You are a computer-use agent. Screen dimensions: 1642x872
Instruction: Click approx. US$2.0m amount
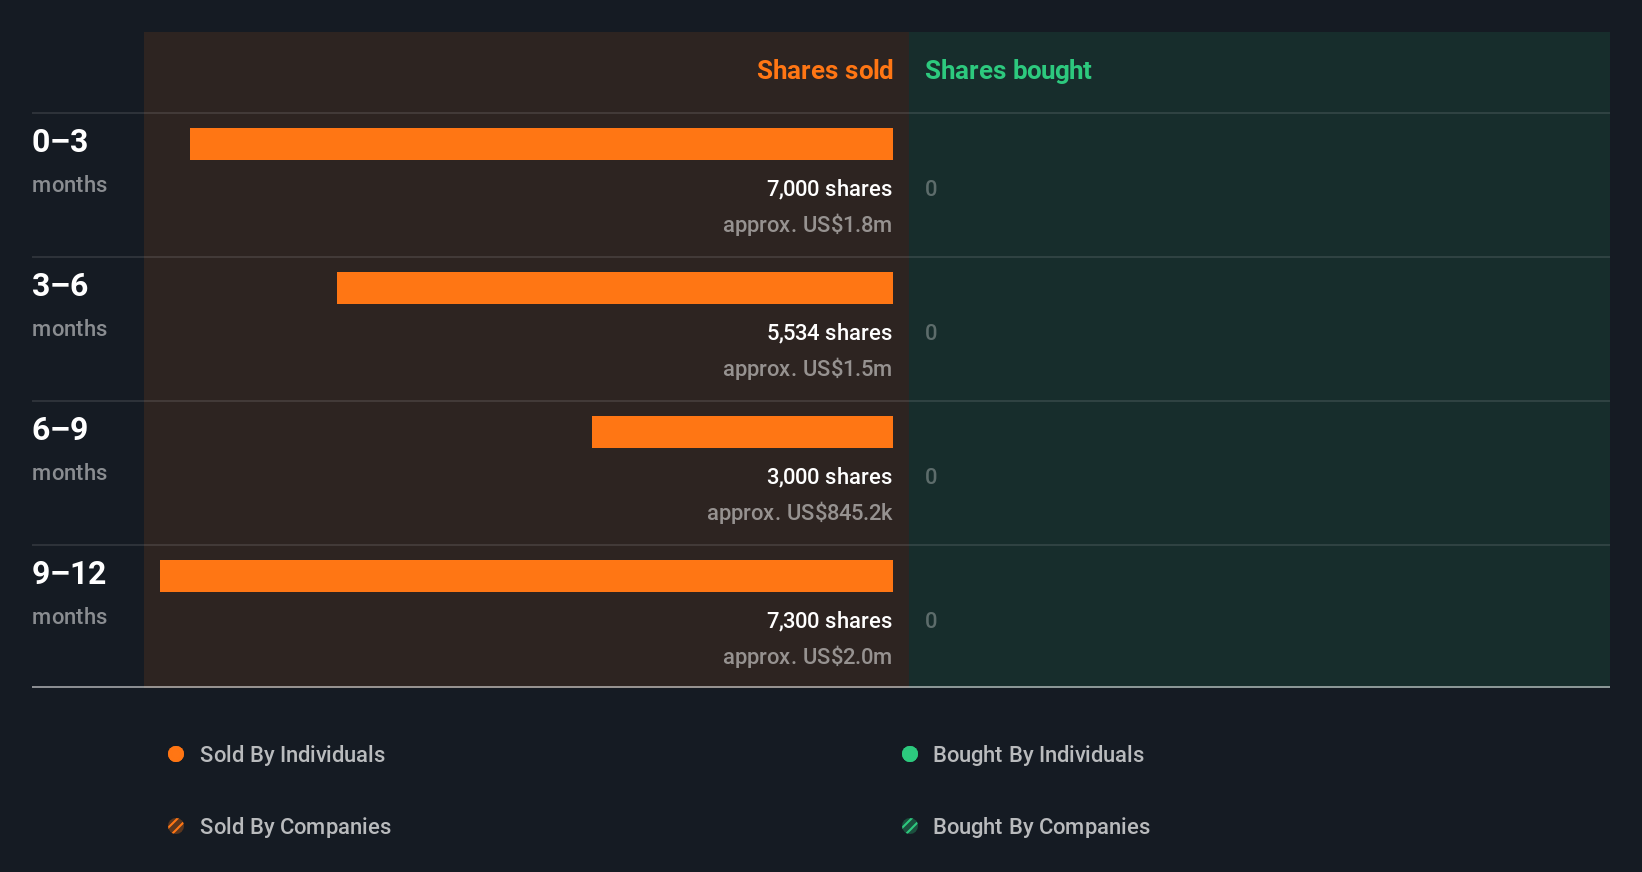(x=807, y=657)
